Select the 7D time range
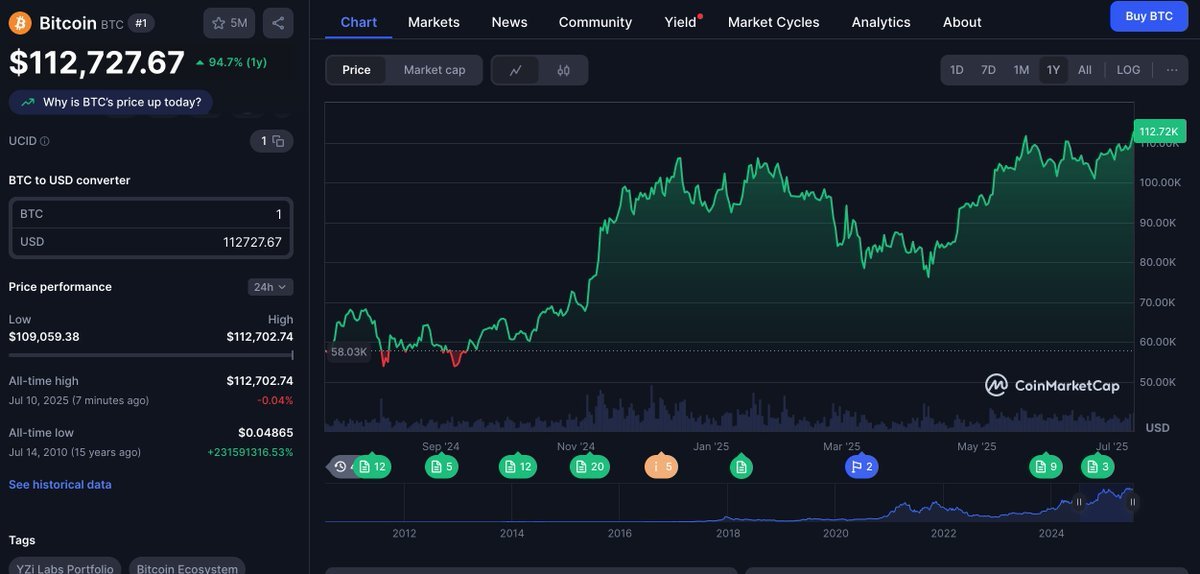 988,70
